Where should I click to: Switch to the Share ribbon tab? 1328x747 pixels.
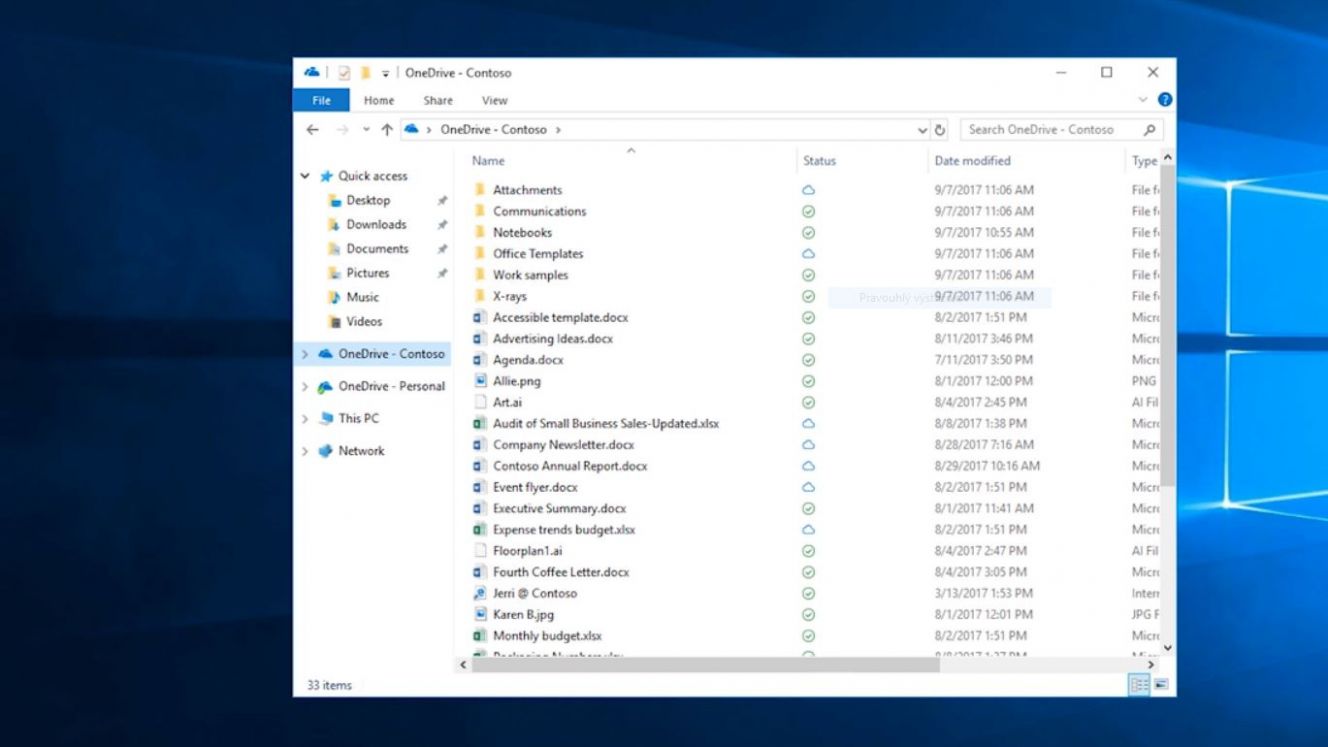tap(438, 100)
